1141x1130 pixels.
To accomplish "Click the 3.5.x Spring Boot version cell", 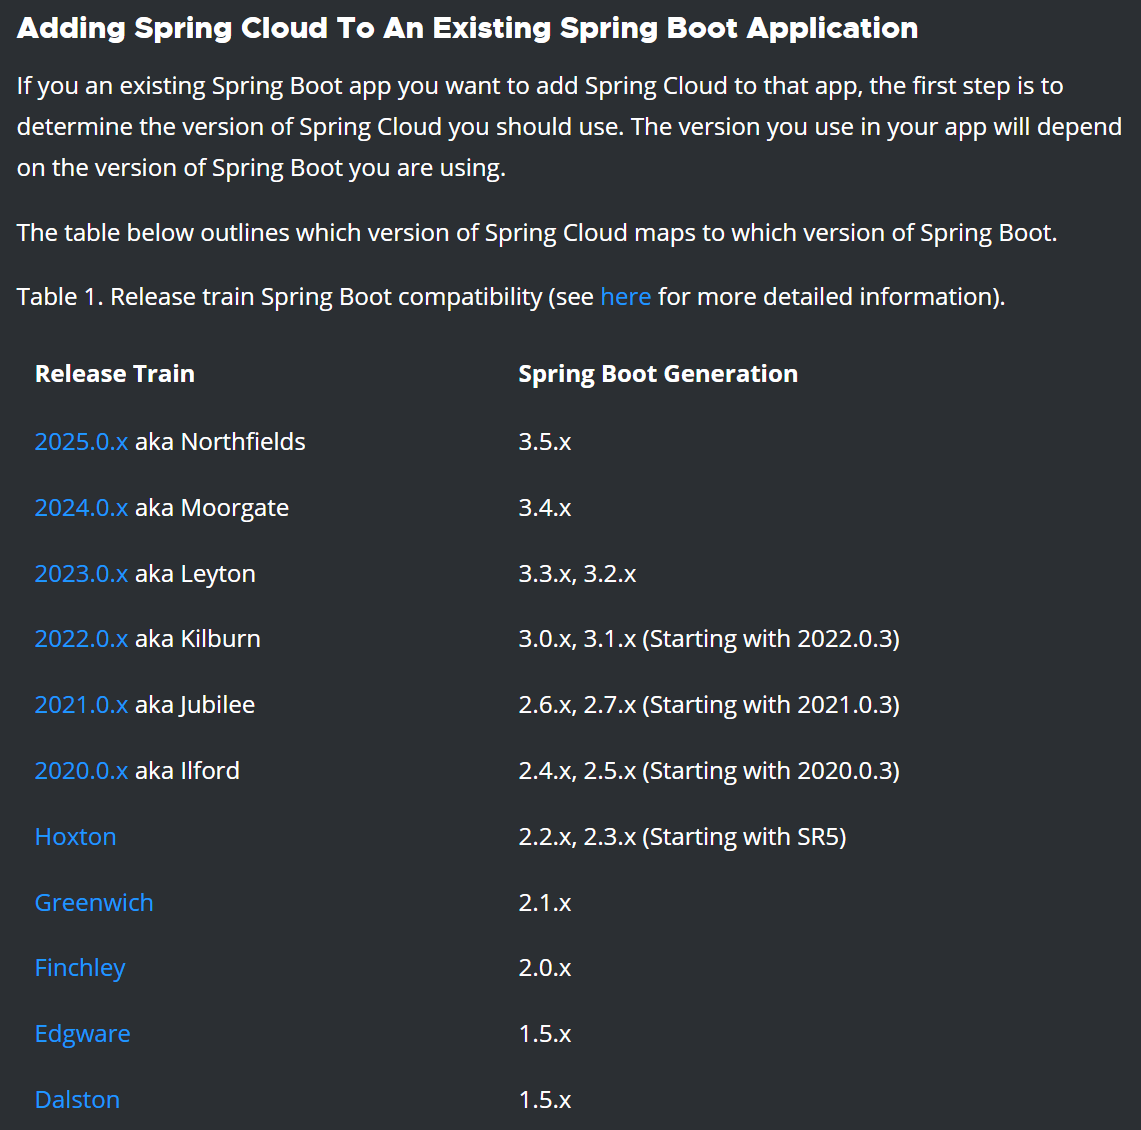I will click(545, 442).
